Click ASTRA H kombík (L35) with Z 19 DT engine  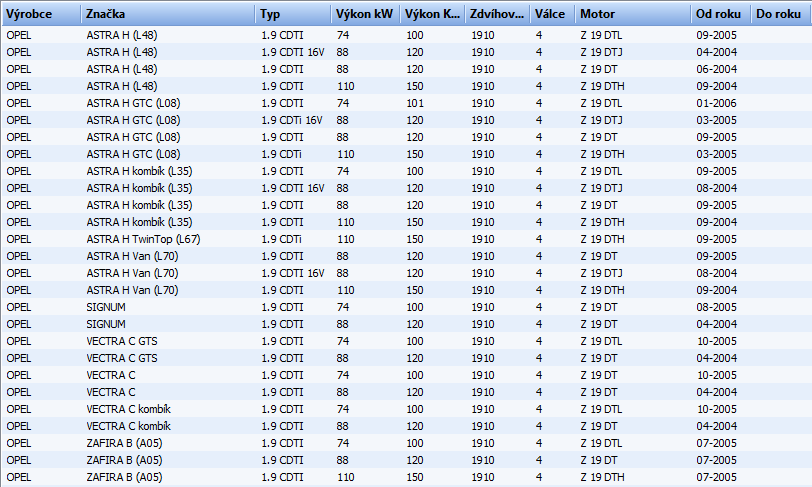pyautogui.click(x=406, y=205)
